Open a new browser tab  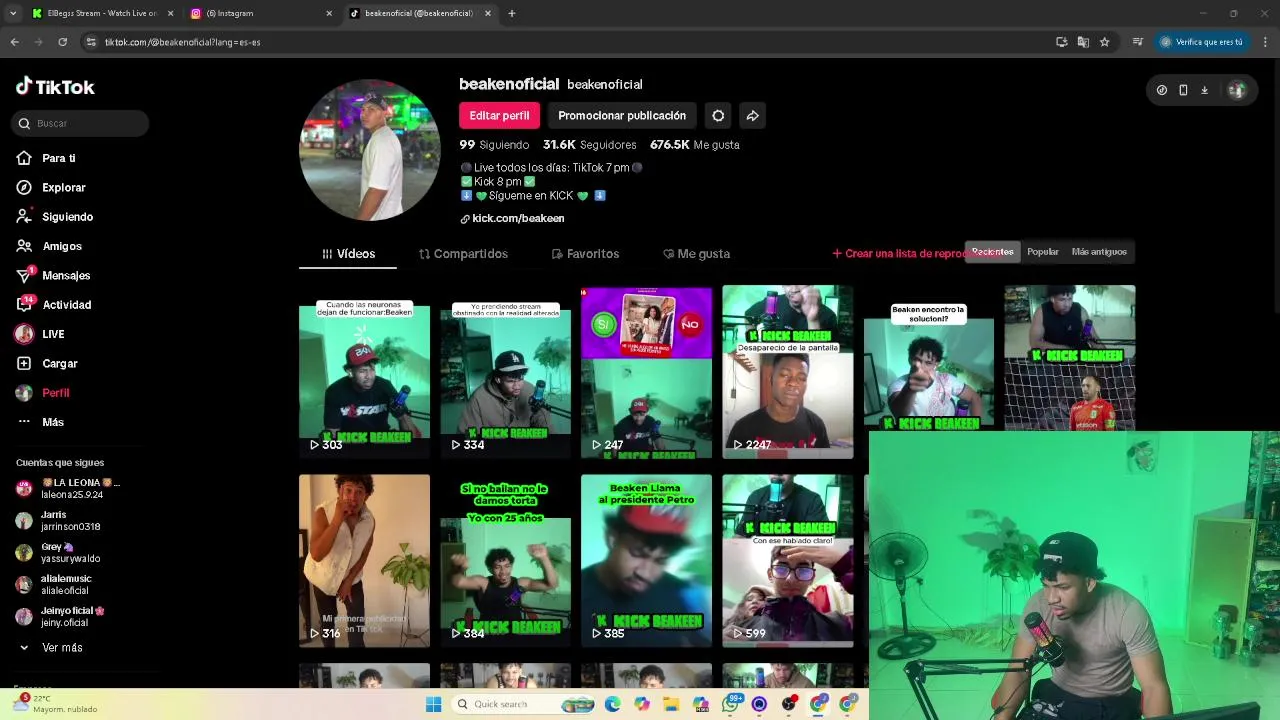(x=511, y=13)
